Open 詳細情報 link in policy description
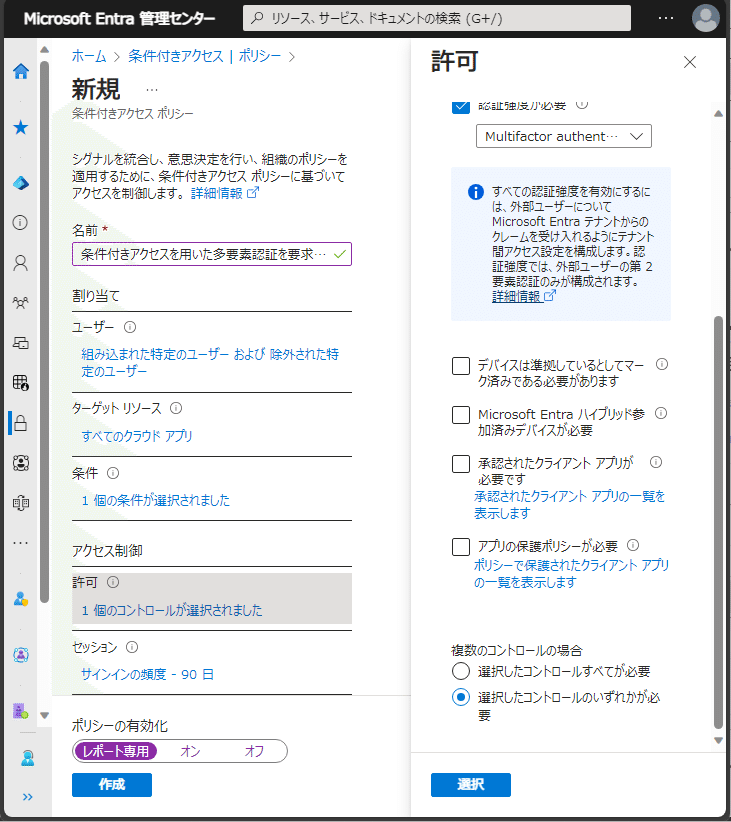This screenshot has width=731, height=822. click(x=224, y=193)
